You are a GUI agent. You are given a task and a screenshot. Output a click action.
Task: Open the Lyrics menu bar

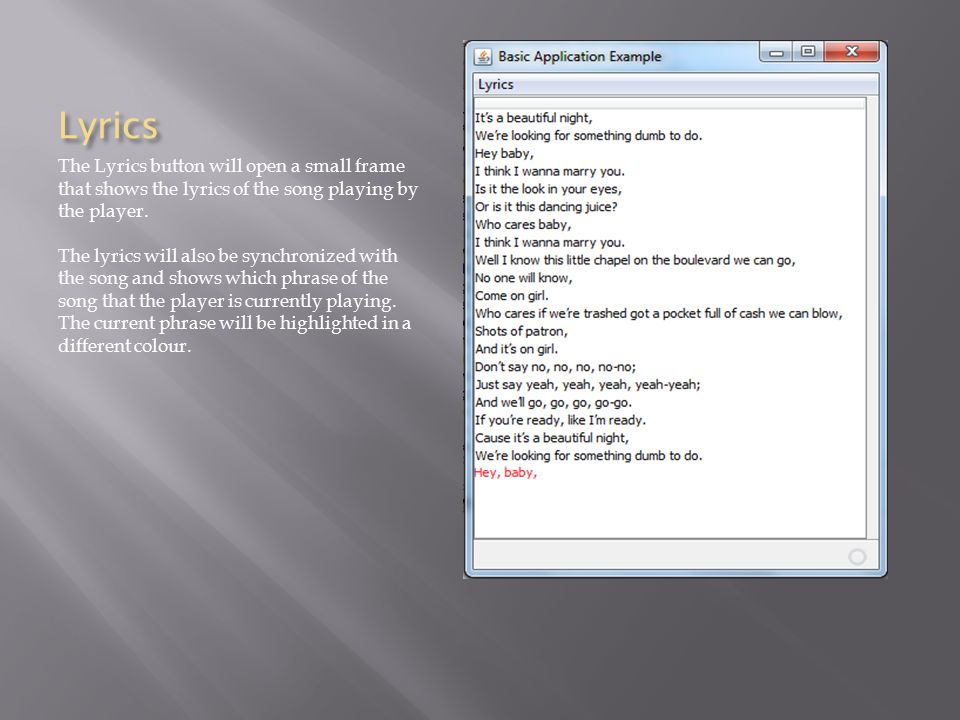pos(496,85)
